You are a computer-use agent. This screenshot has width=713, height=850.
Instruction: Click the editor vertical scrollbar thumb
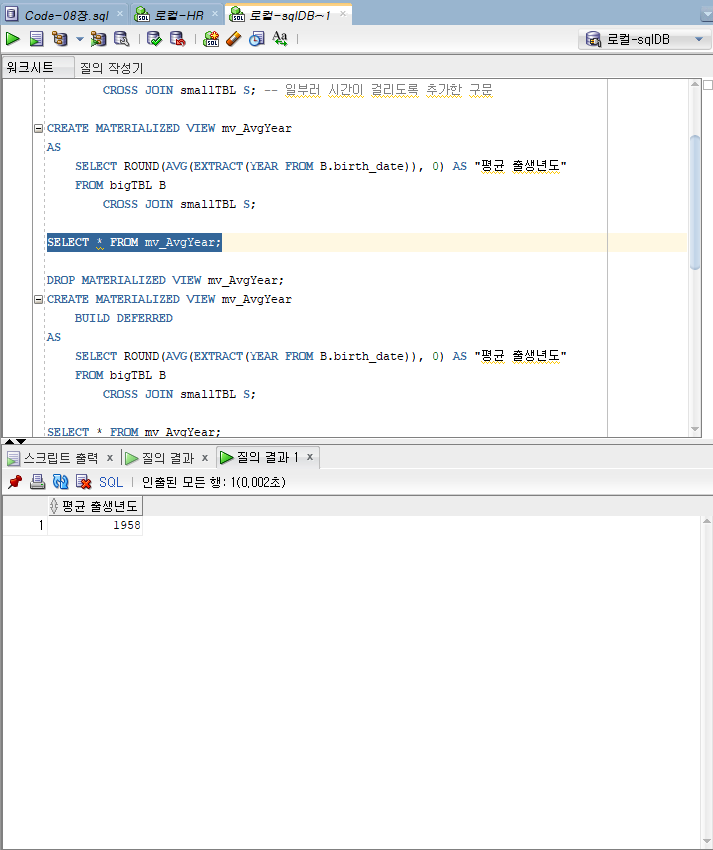pos(695,202)
